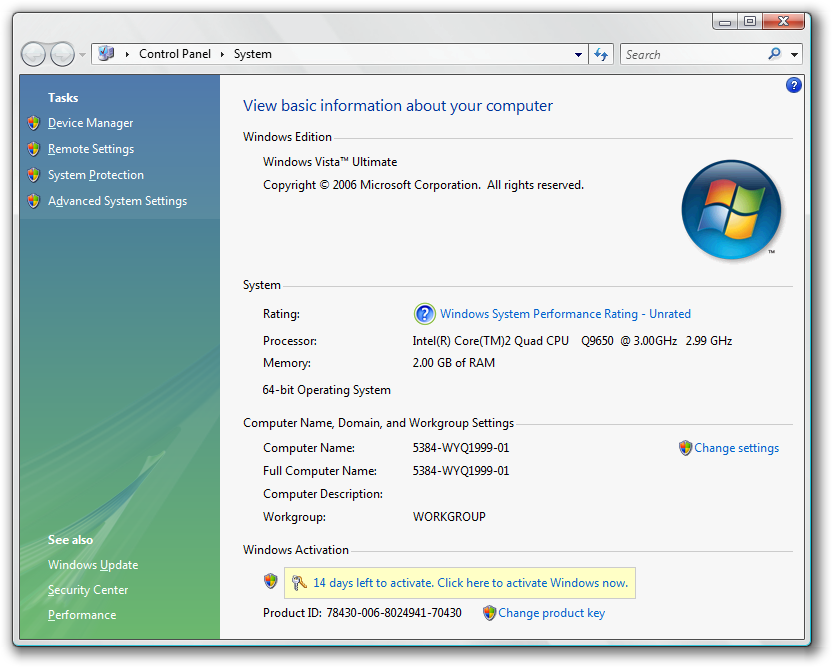Click the 14 days left to activate link
Screen dimensions: 832x668
pos(470,583)
